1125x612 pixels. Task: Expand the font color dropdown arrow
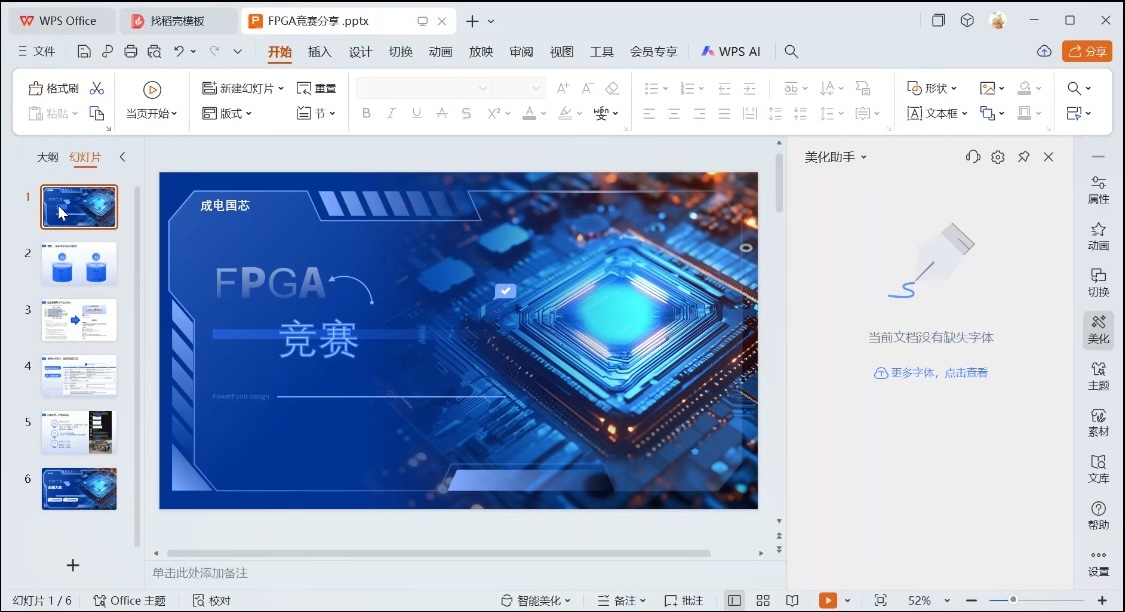(x=545, y=113)
